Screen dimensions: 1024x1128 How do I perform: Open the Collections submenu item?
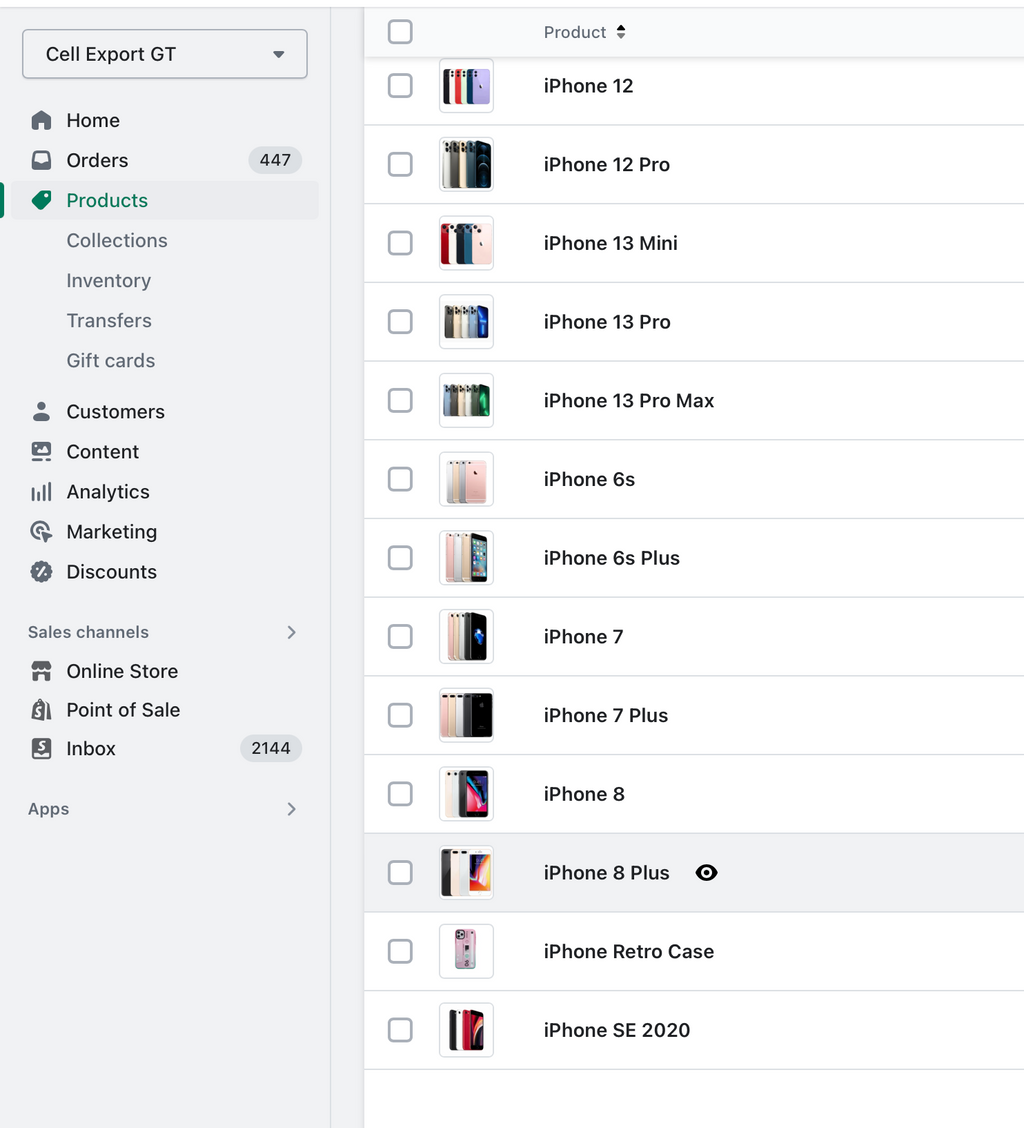coord(117,240)
